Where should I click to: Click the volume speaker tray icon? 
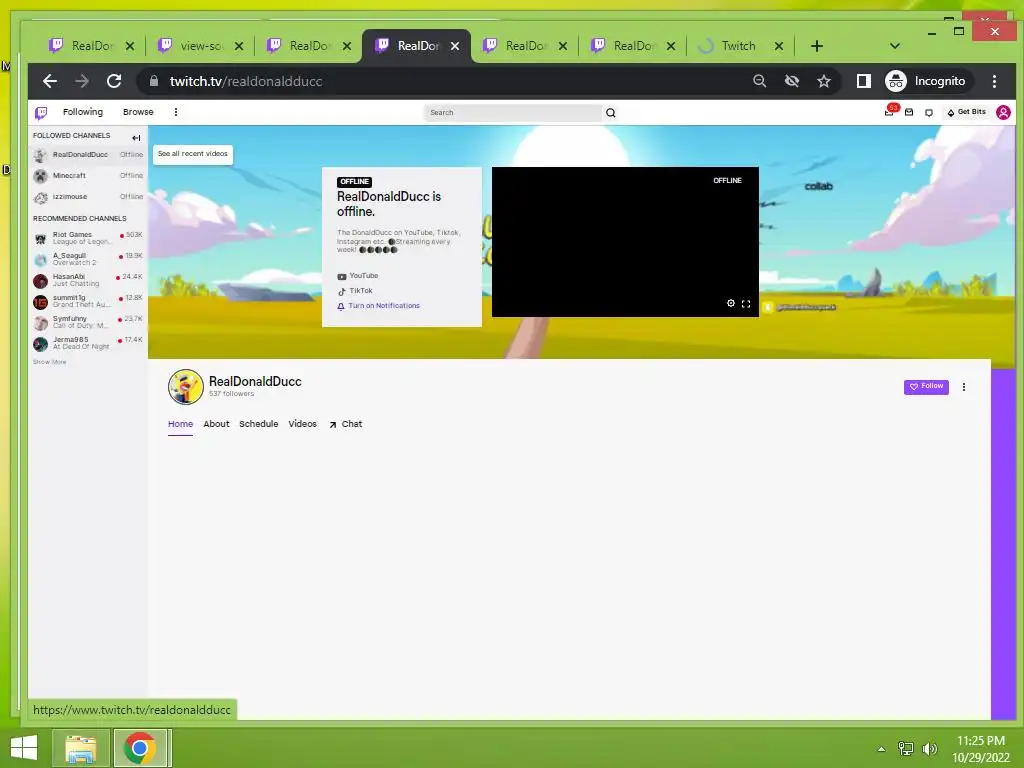(930, 749)
